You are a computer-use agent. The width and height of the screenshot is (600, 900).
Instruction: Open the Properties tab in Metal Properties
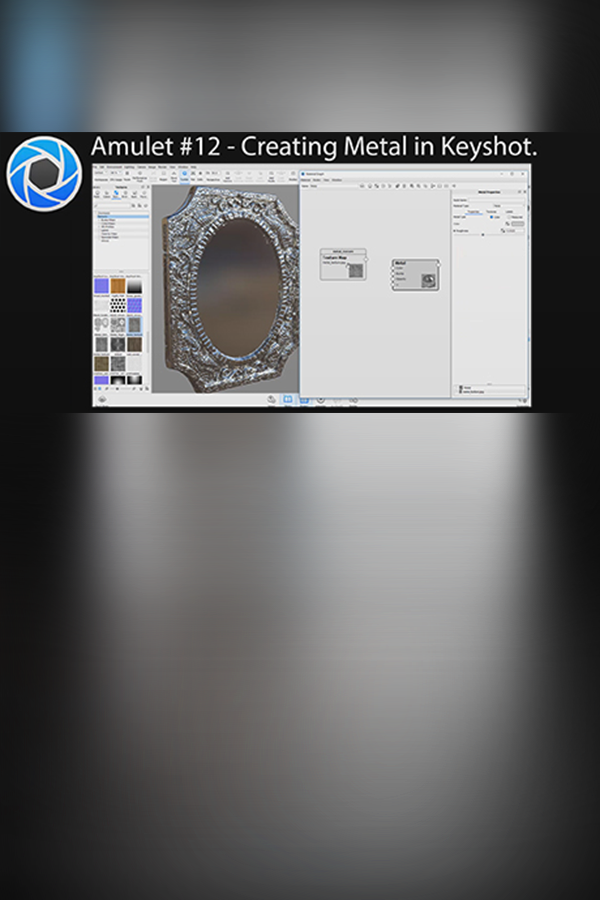[x=474, y=212]
